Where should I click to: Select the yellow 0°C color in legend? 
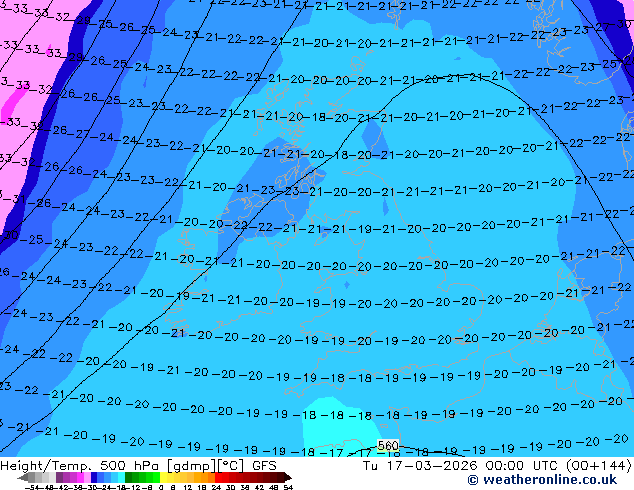click(x=163, y=477)
